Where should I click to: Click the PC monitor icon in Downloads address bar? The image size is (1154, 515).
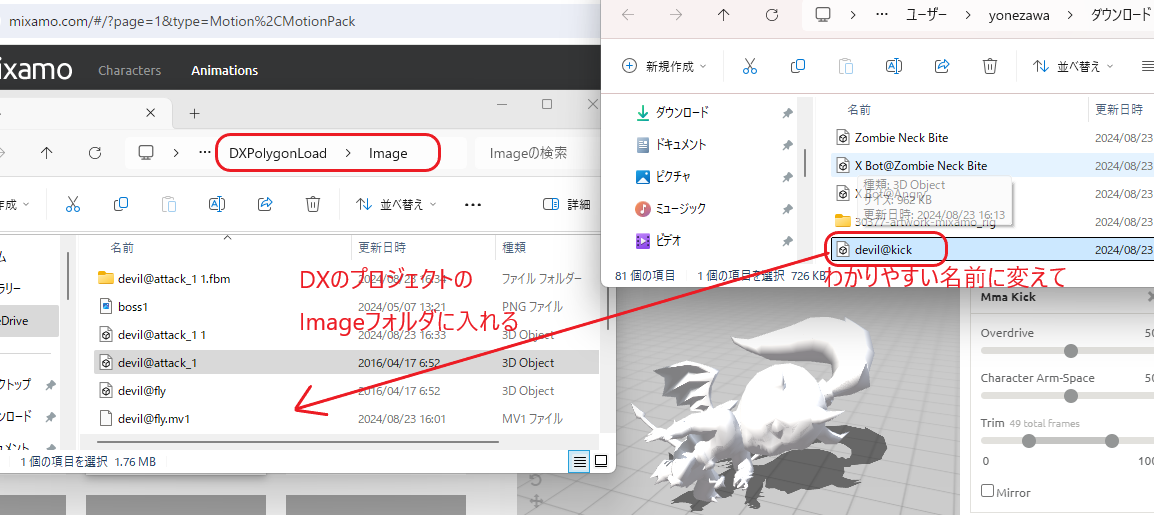(823, 15)
